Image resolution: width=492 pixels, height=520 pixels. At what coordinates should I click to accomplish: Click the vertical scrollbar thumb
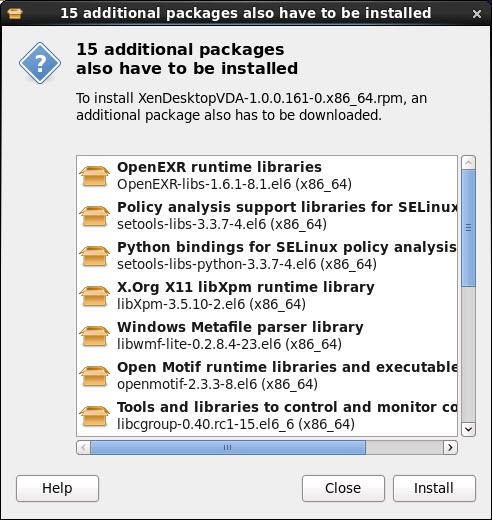tap(468, 228)
